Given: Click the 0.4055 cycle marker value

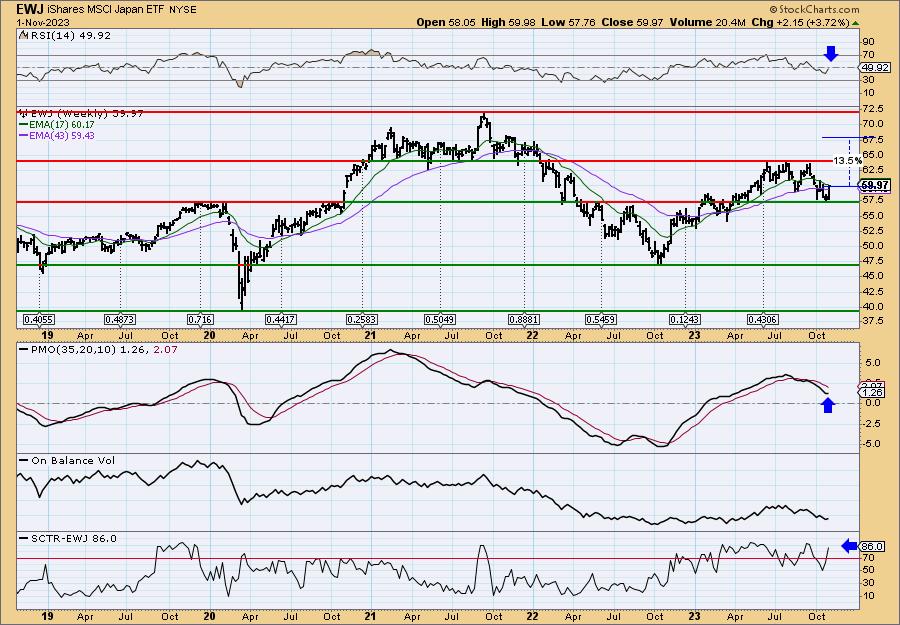Looking at the screenshot, I should click(x=40, y=320).
